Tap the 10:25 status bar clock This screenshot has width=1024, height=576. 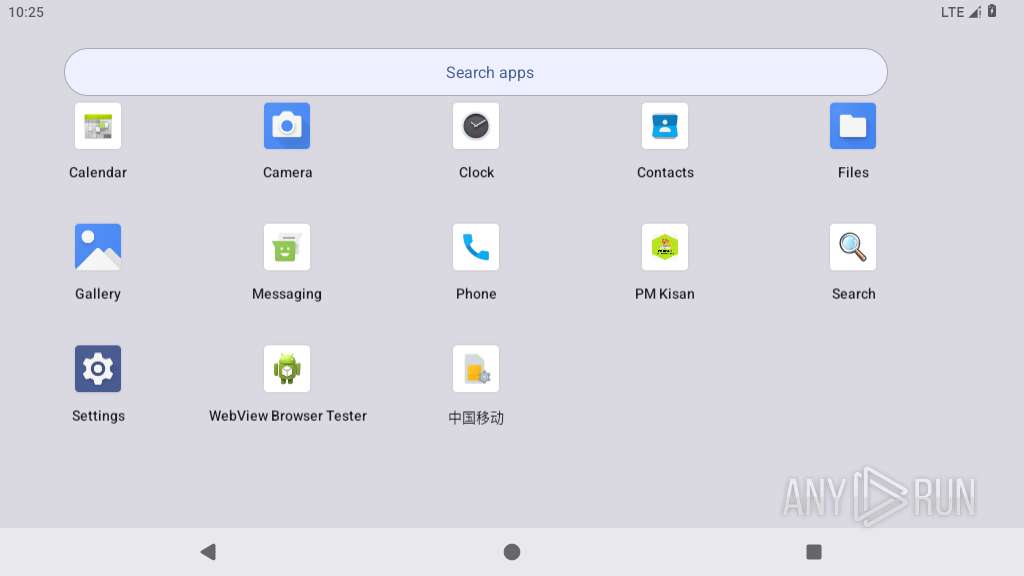[26, 12]
